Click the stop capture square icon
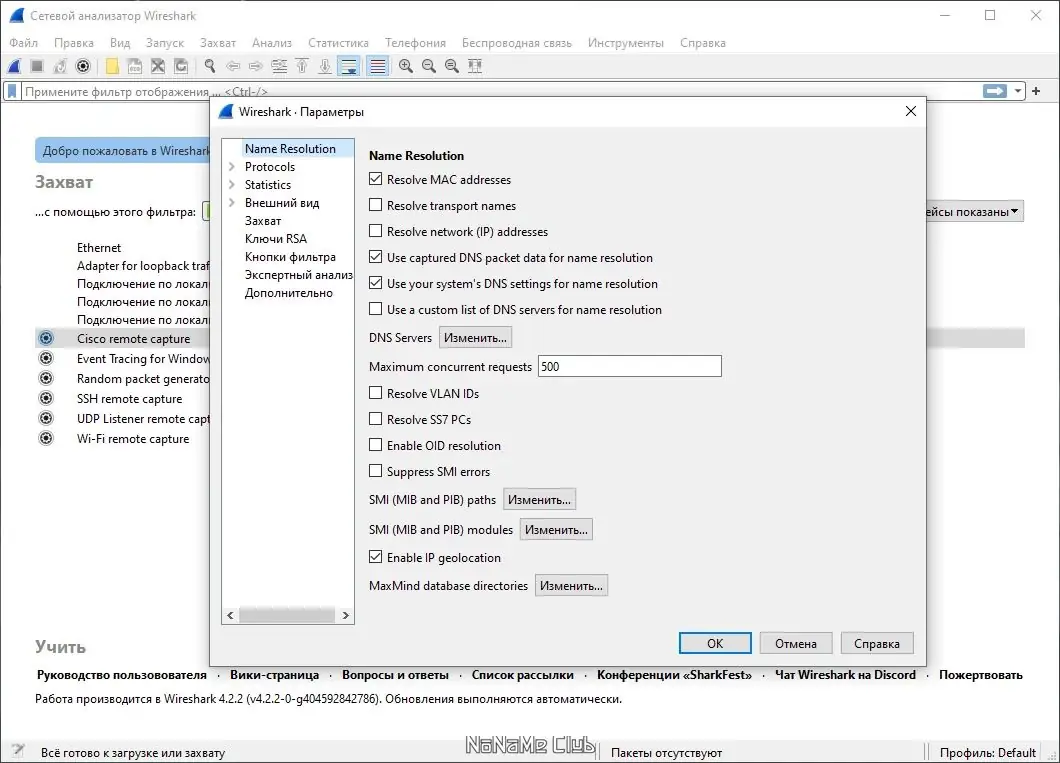Screen dimensions: 1060x763 [37, 66]
